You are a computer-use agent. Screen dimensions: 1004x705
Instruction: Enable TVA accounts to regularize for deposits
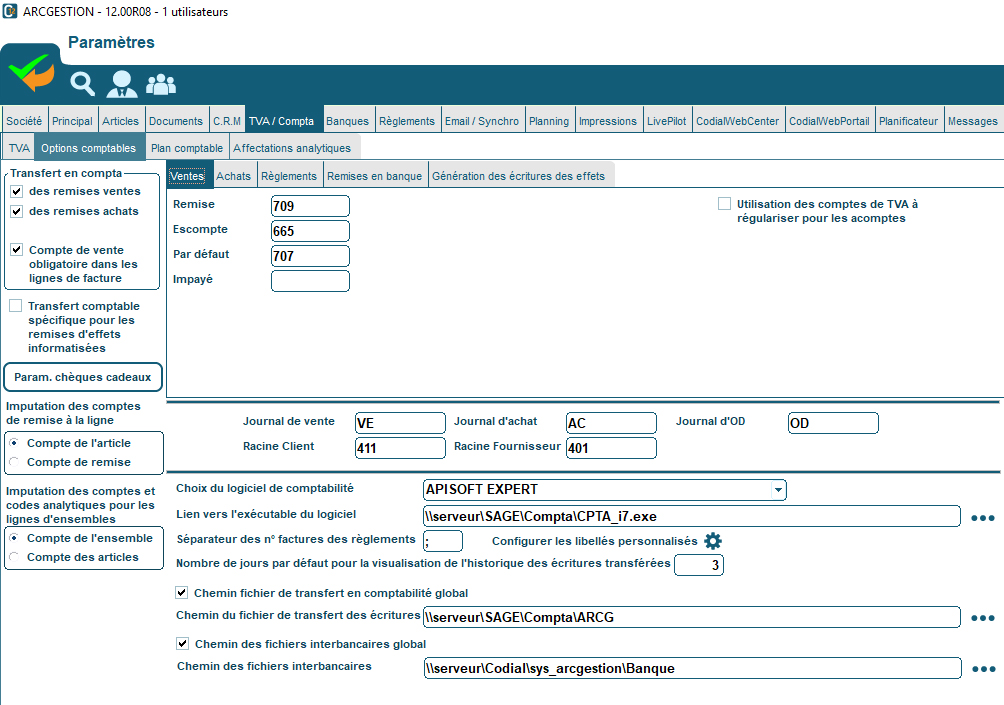tap(724, 204)
